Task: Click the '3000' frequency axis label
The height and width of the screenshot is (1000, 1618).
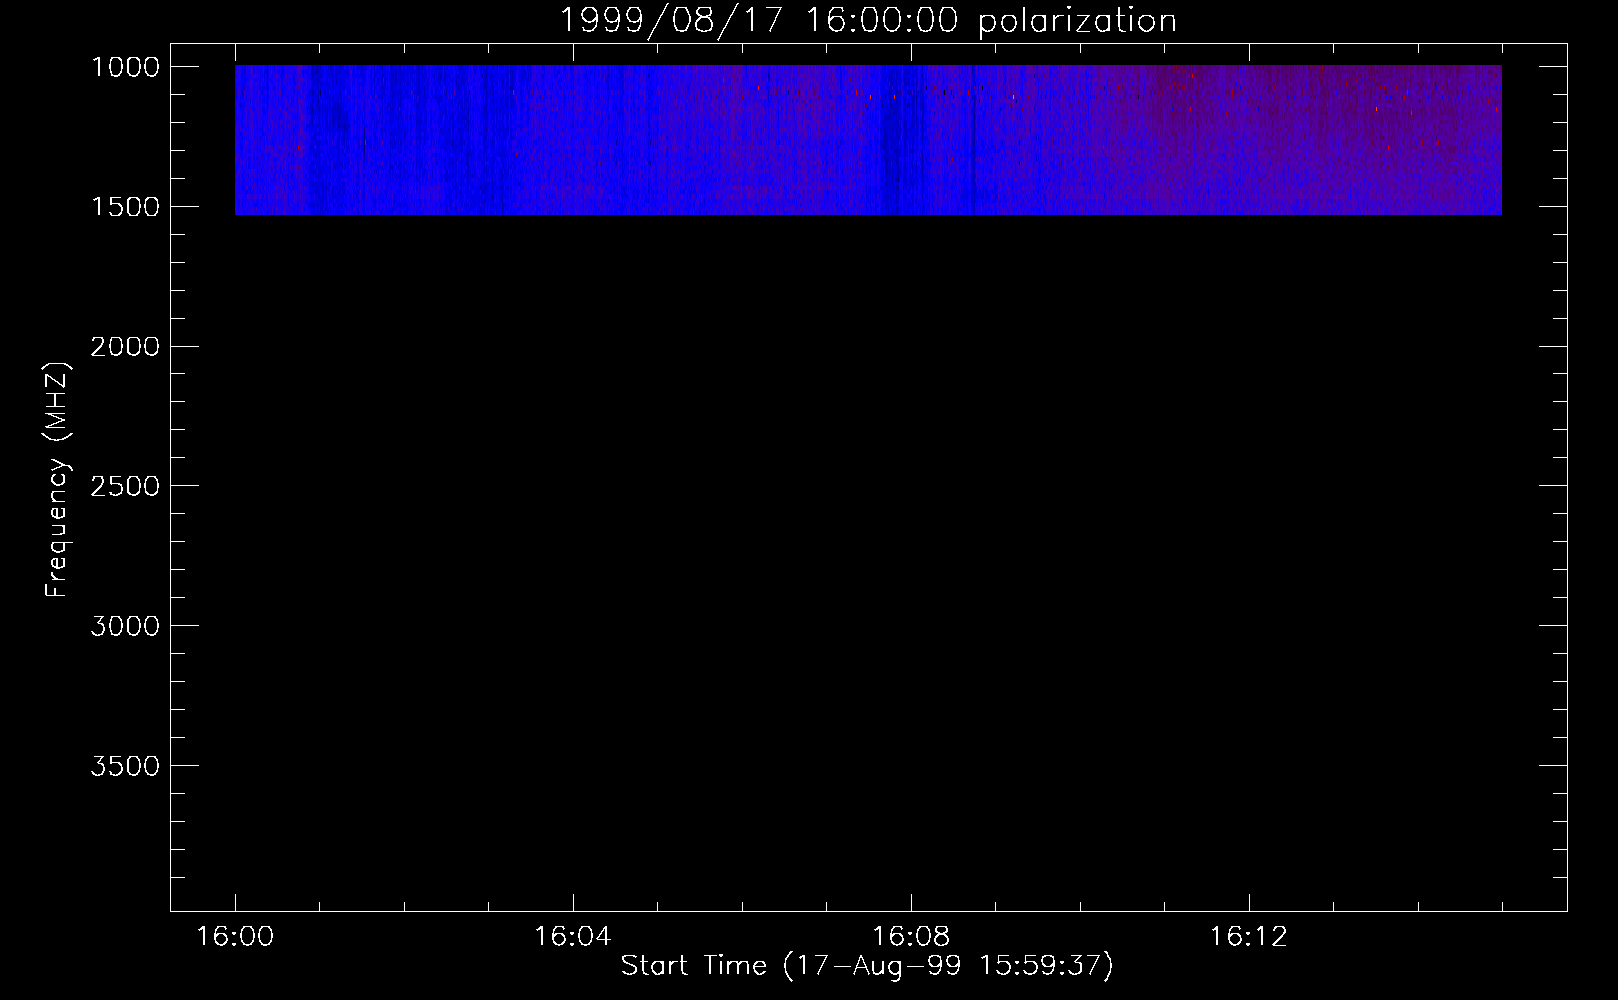Action: 125,627
